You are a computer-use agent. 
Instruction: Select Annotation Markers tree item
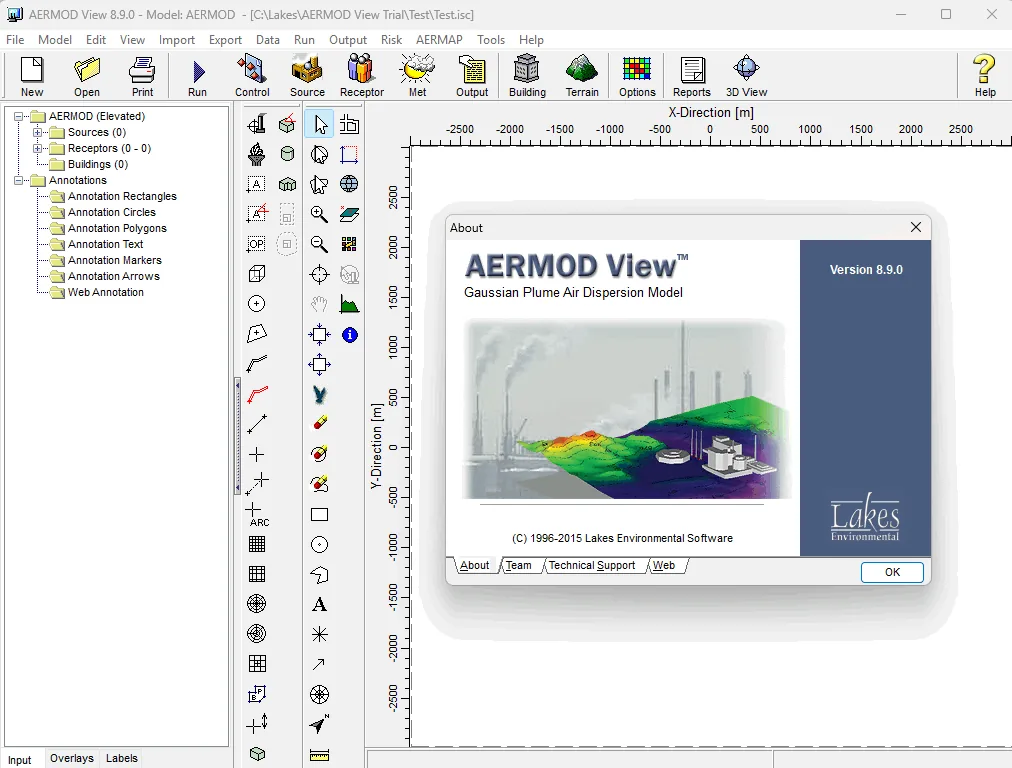[x=114, y=260]
